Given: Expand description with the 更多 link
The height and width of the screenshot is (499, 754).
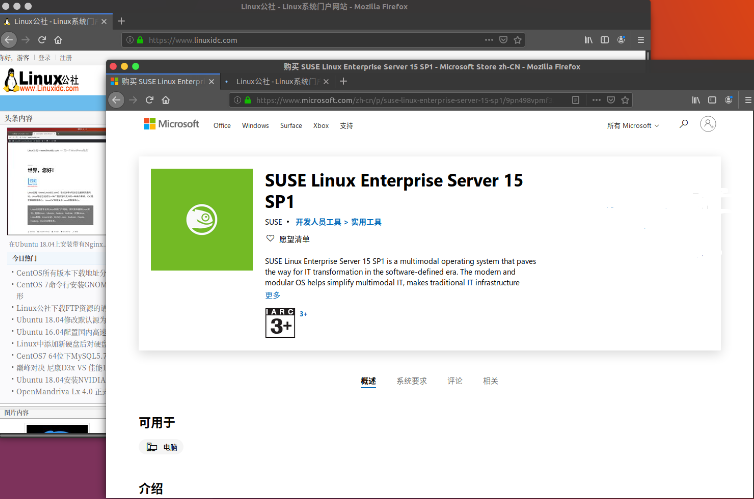Looking at the screenshot, I should 273,295.
